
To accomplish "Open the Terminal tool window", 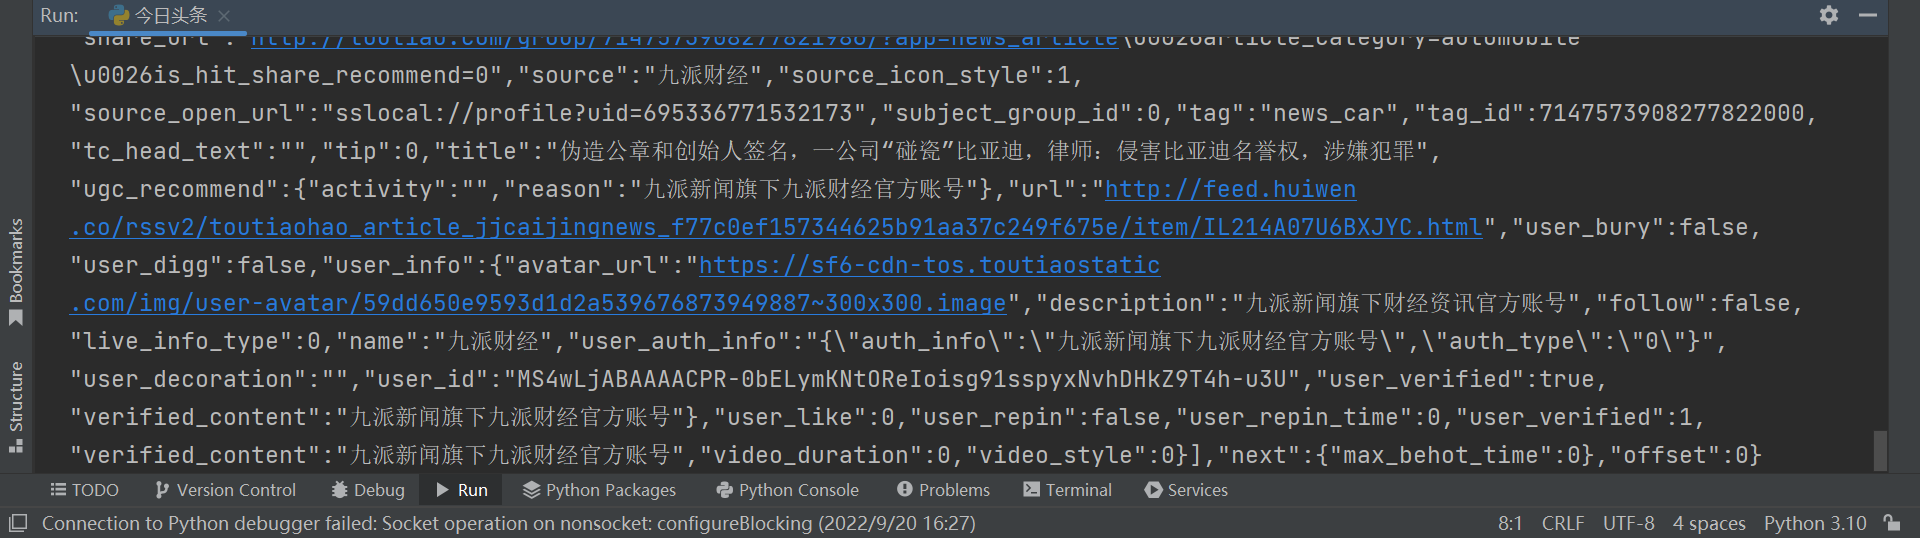I will (x=1068, y=490).
